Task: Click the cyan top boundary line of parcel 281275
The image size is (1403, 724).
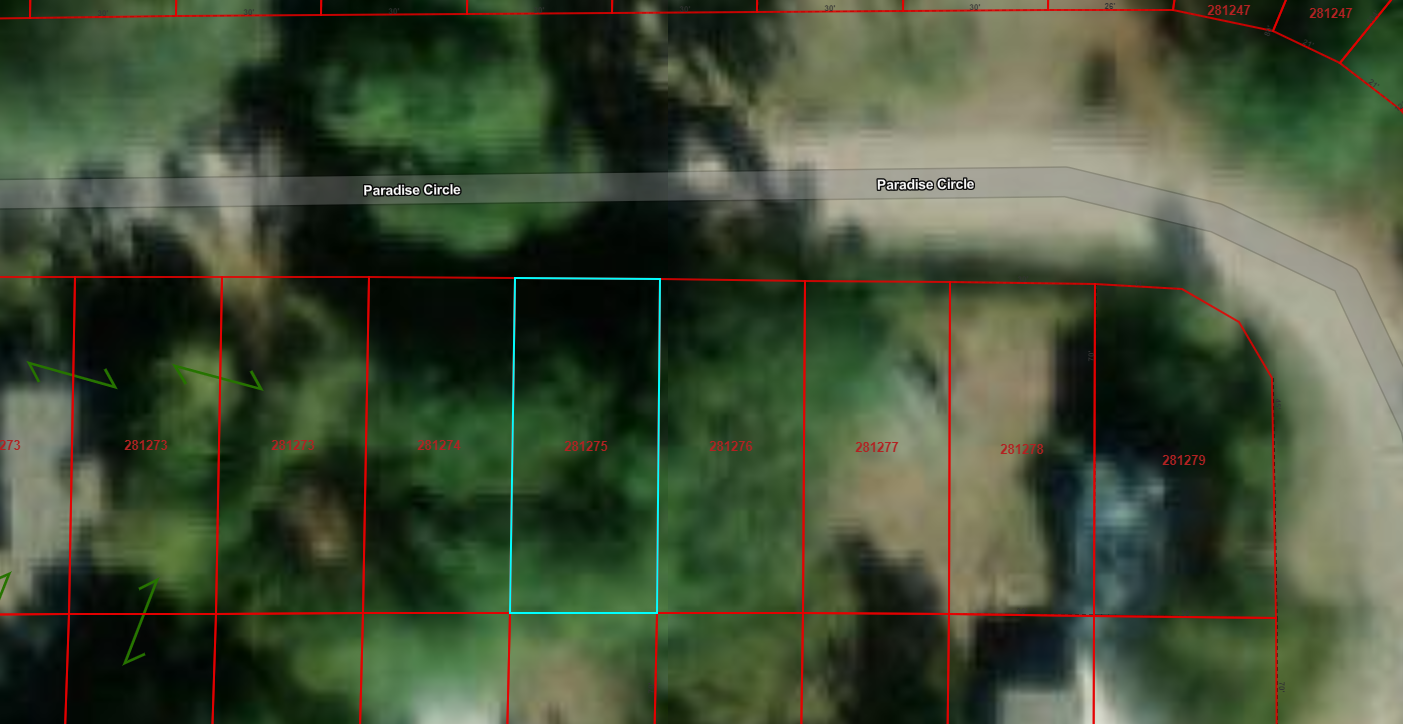Action: coord(587,279)
